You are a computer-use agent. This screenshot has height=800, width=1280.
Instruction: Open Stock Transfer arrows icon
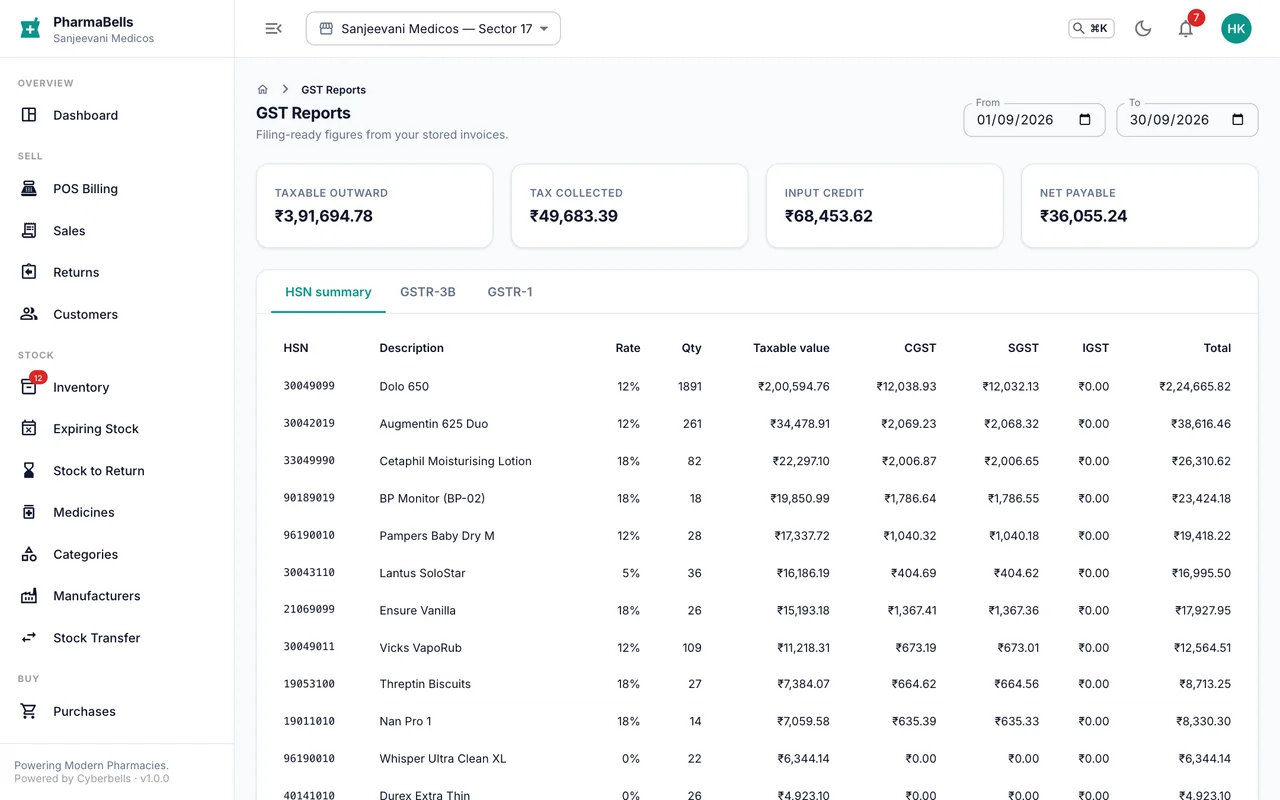(x=29, y=638)
